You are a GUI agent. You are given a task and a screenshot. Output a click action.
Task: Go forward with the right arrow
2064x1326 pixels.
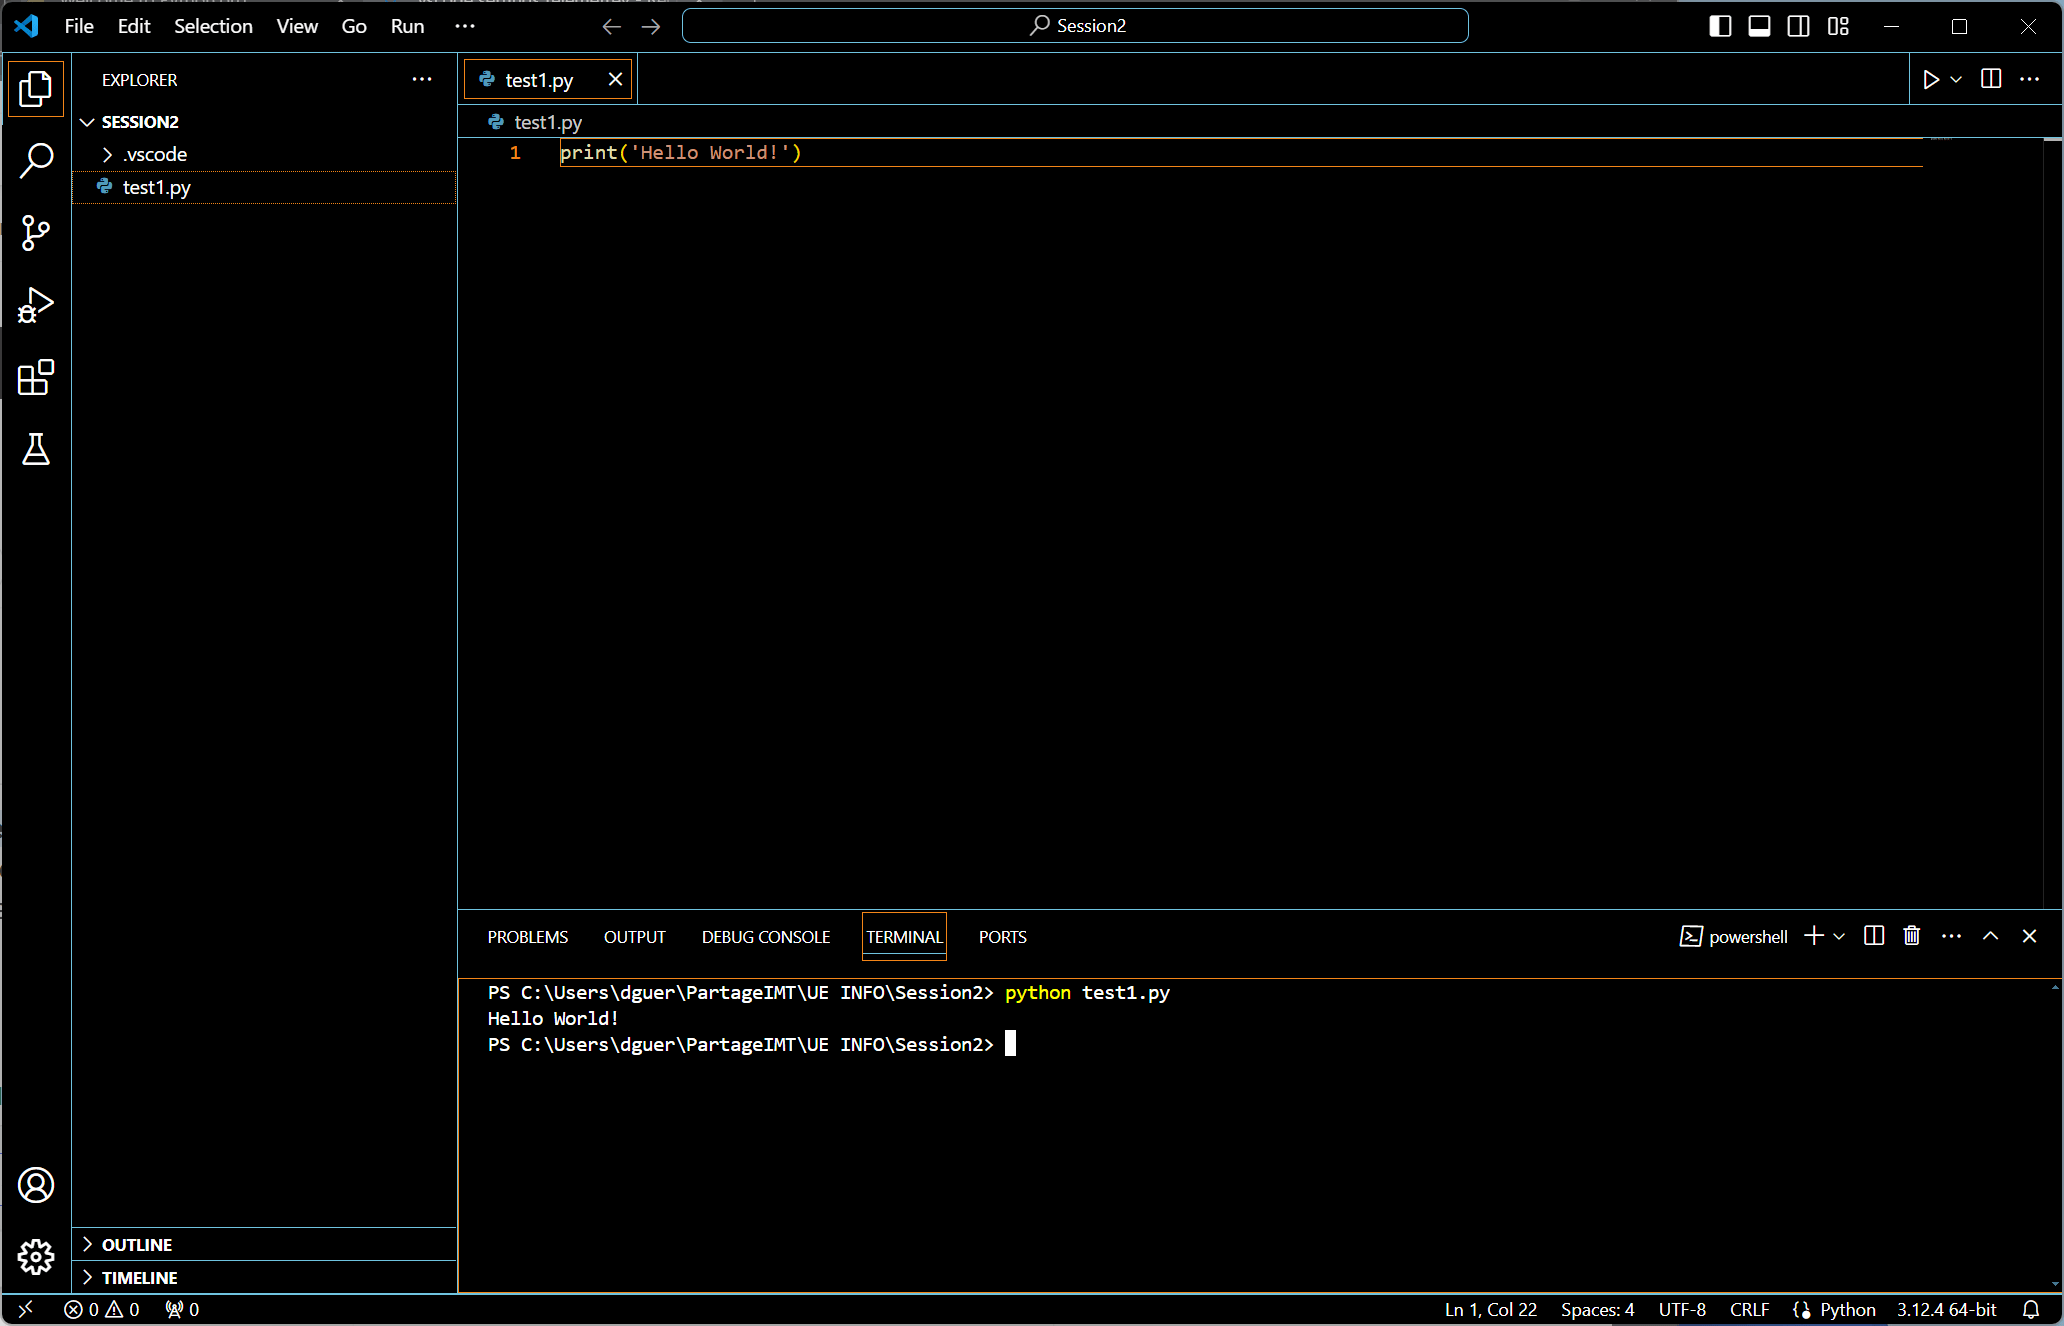pyautogui.click(x=651, y=26)
